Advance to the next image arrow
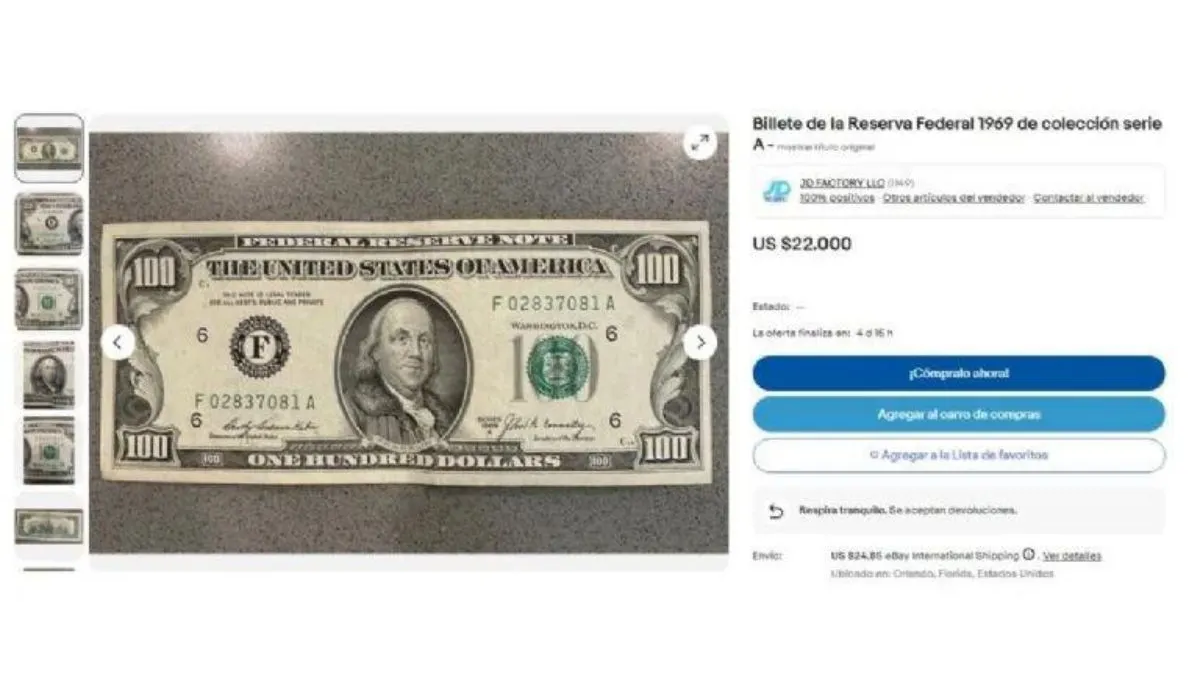Screen dimensions: 1200x675 tap(700, 343)
